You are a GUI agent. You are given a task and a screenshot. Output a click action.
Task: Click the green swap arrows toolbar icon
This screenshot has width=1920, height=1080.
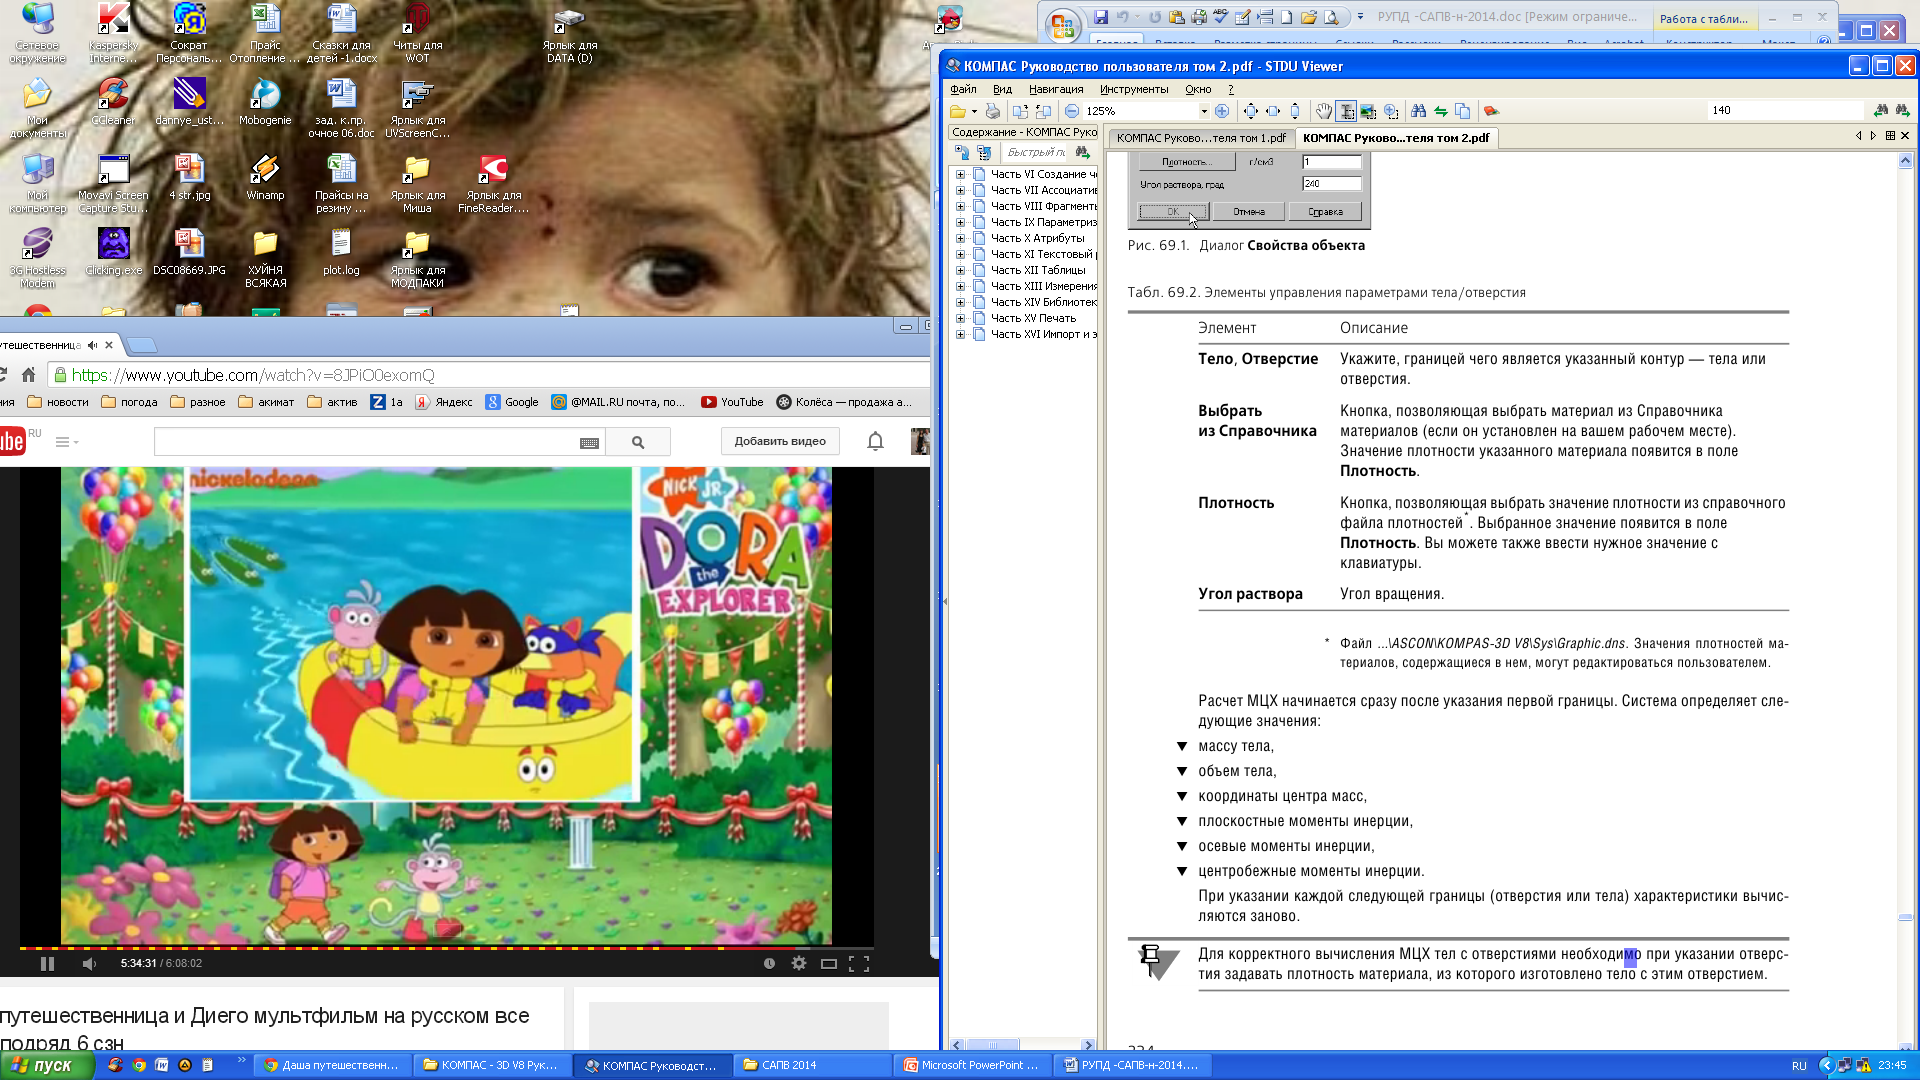(x=1441, y=111)
